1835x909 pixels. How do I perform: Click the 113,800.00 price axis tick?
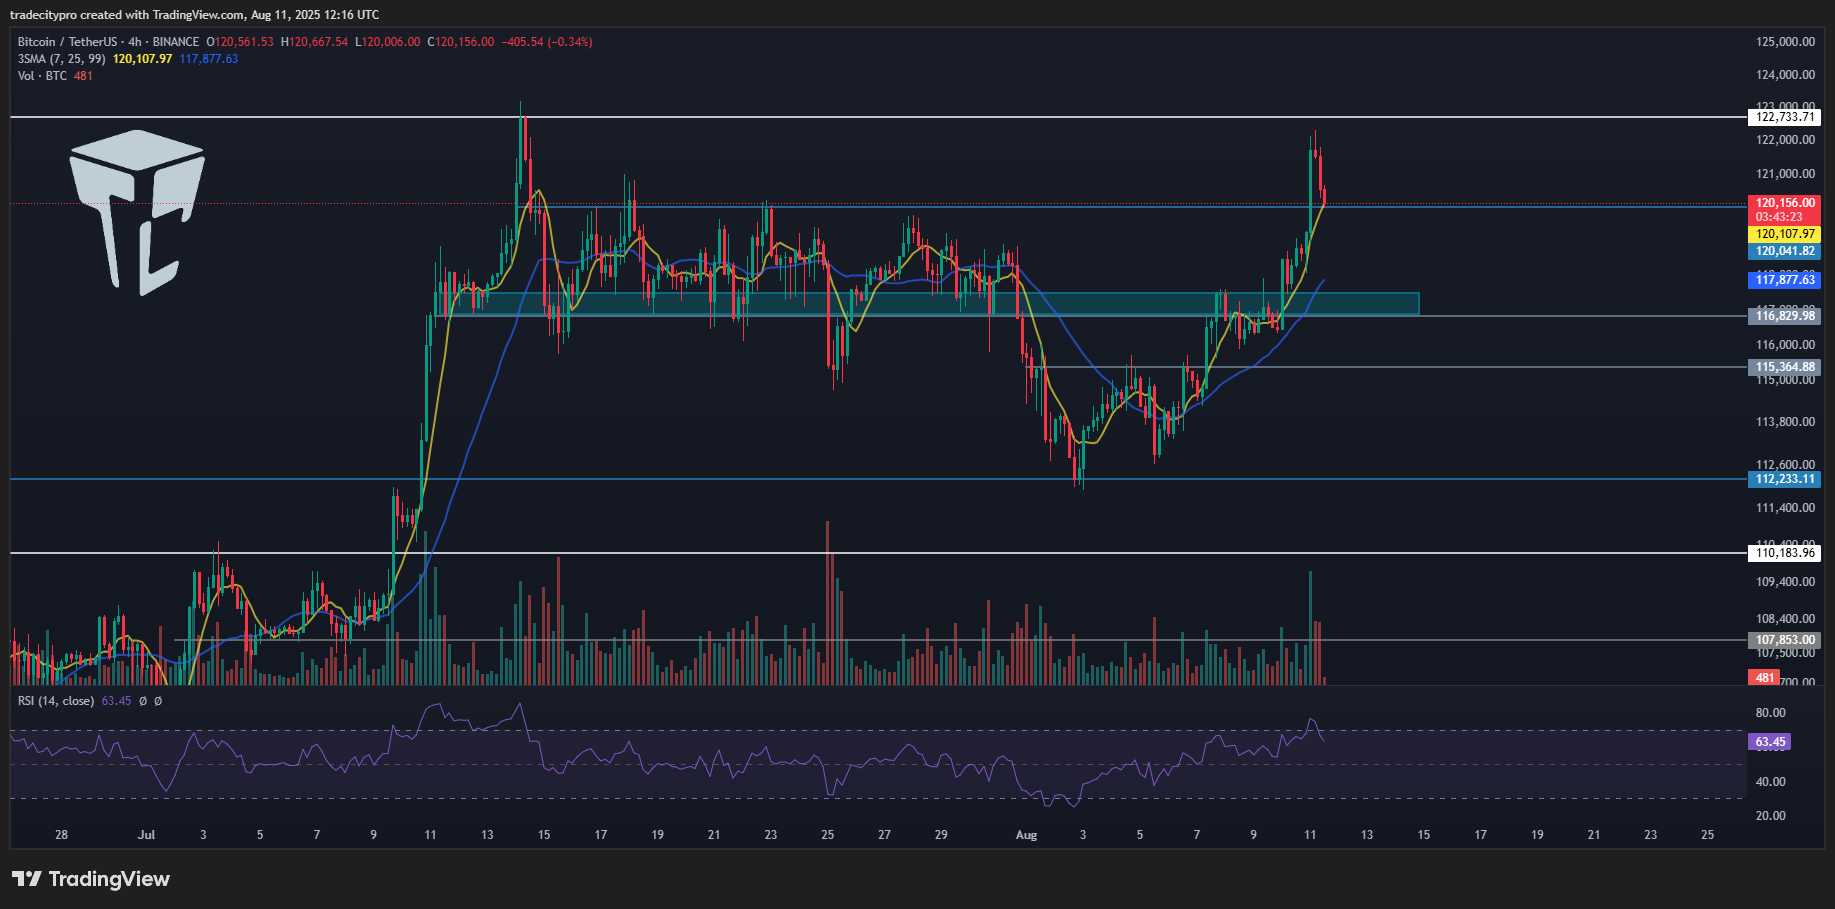1785,422
